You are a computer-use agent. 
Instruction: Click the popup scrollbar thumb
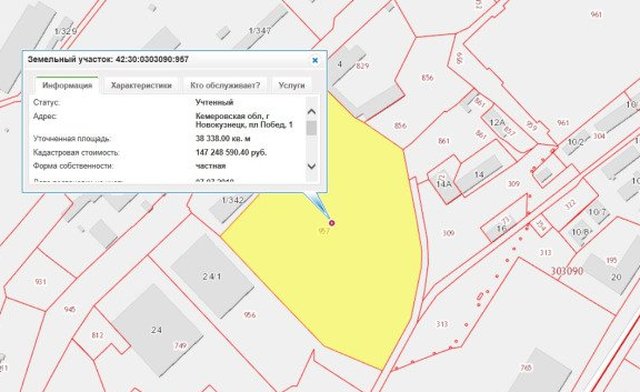[312, 128]
